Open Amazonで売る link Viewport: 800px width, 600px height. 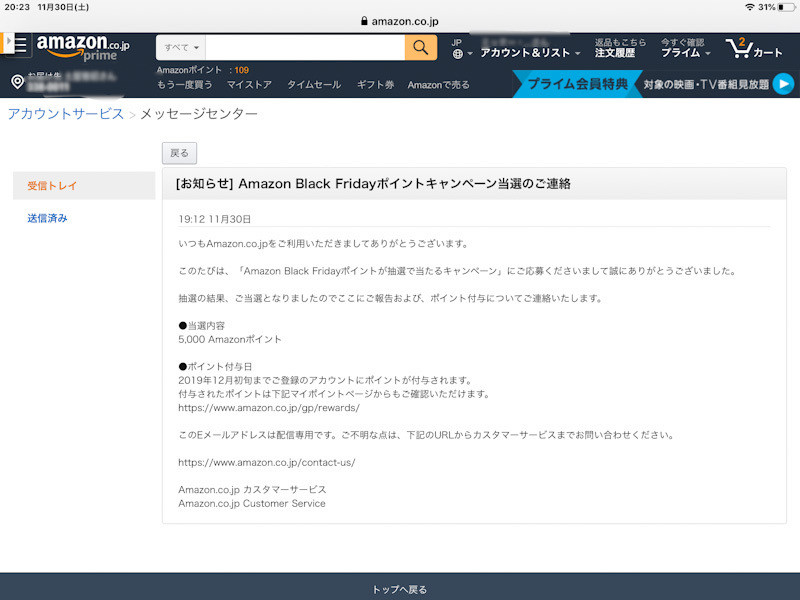(438, 85)
